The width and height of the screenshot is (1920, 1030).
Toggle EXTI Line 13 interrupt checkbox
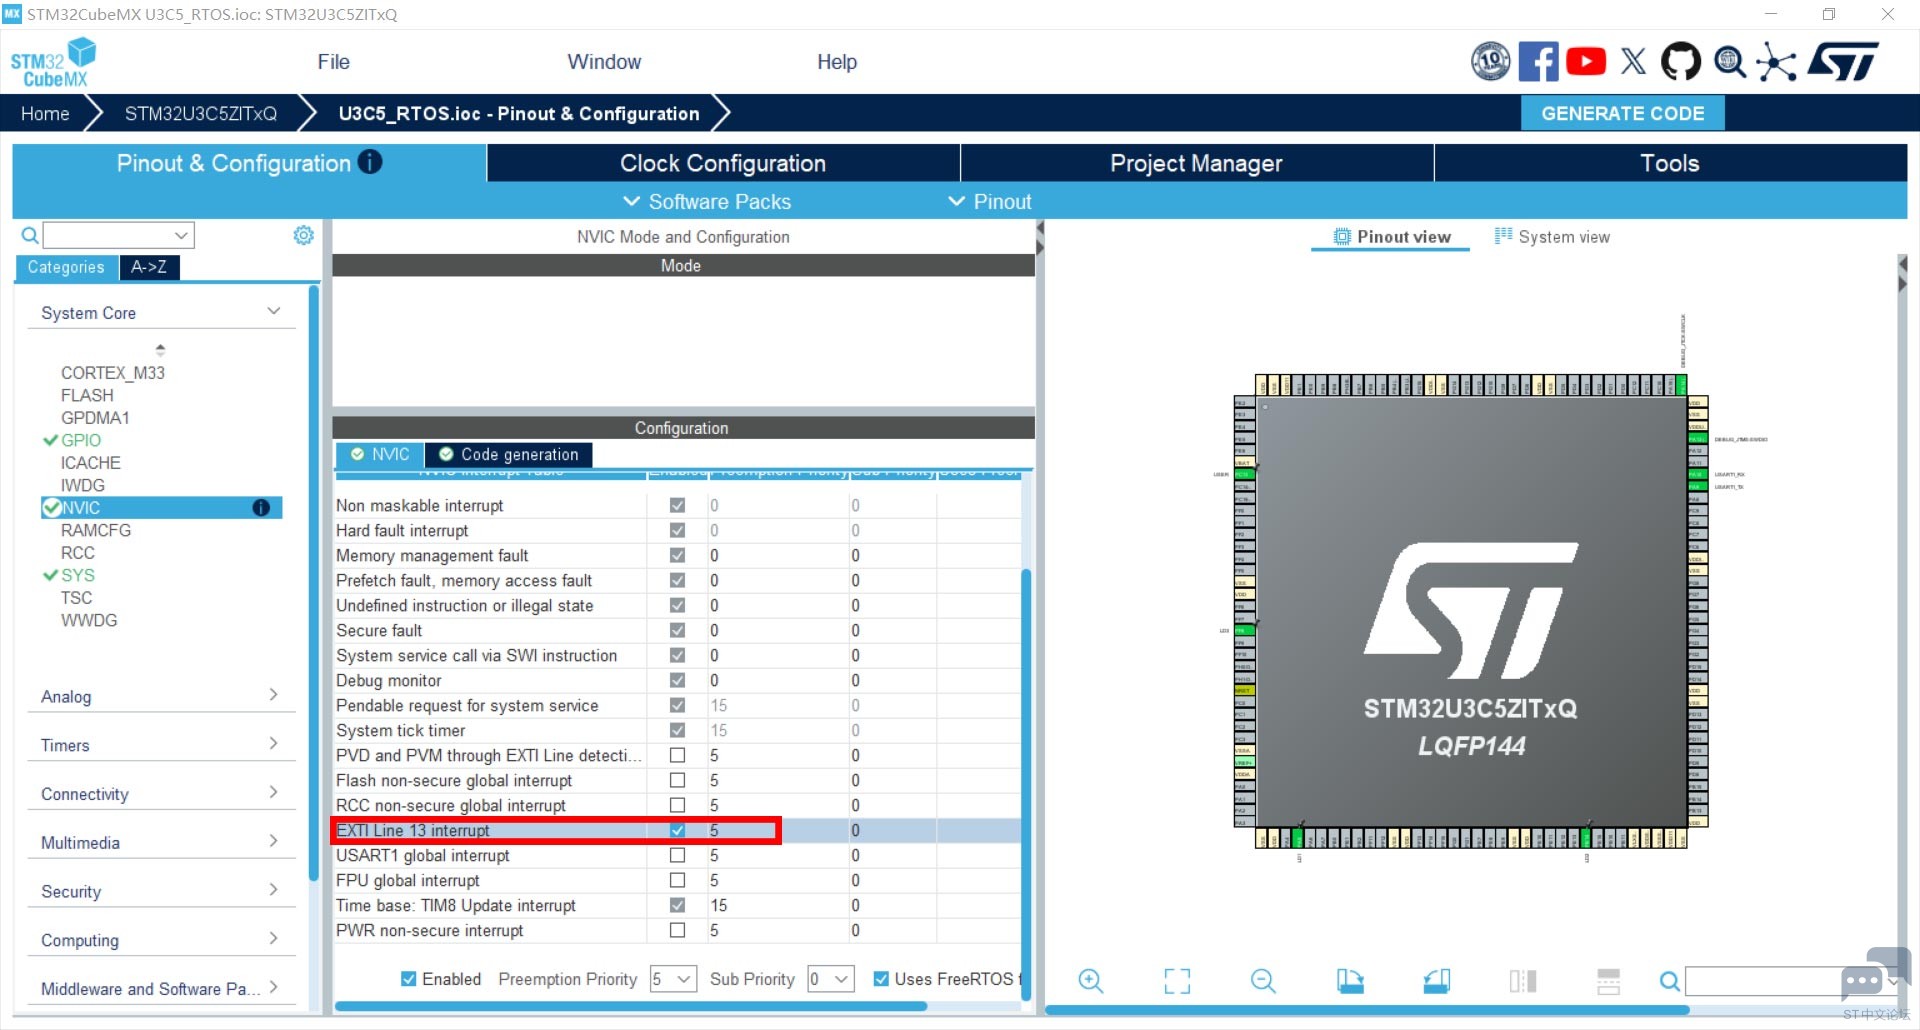point(677,830)
